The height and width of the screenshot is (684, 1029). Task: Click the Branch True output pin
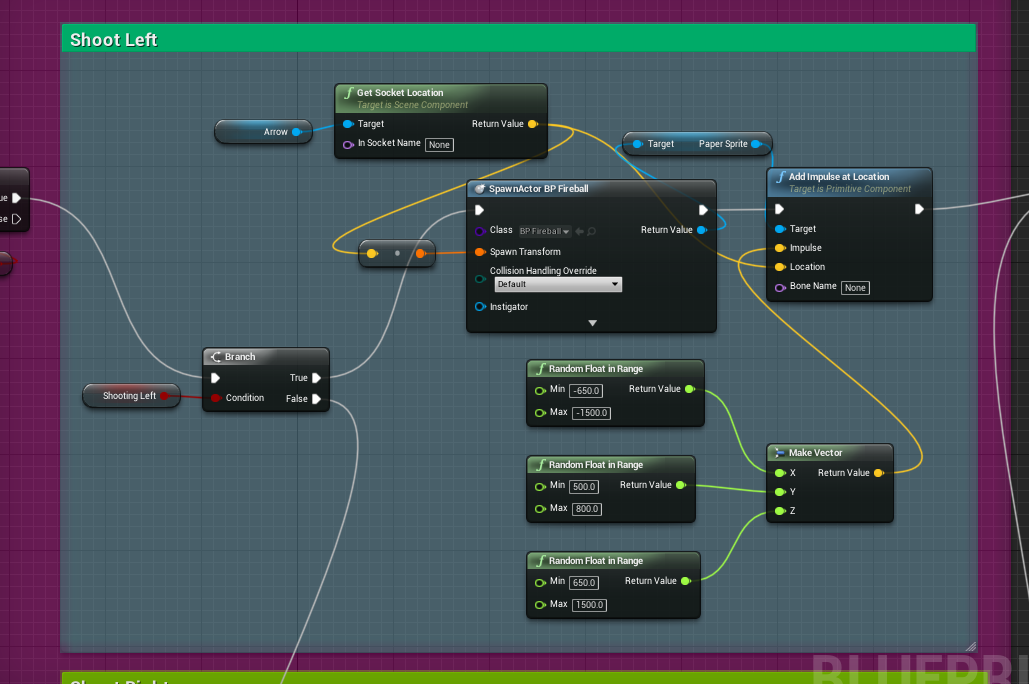pos(316,378)
